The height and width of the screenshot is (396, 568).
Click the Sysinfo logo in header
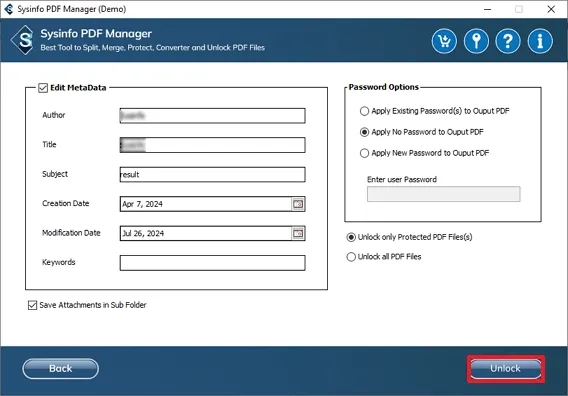coord(23,40)
